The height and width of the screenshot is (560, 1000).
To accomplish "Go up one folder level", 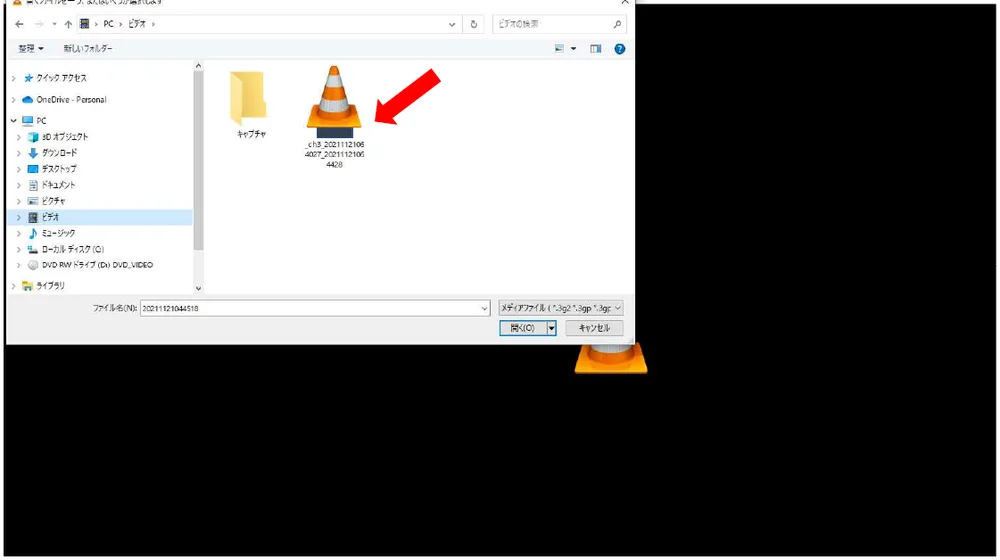I will pos(68,24).
